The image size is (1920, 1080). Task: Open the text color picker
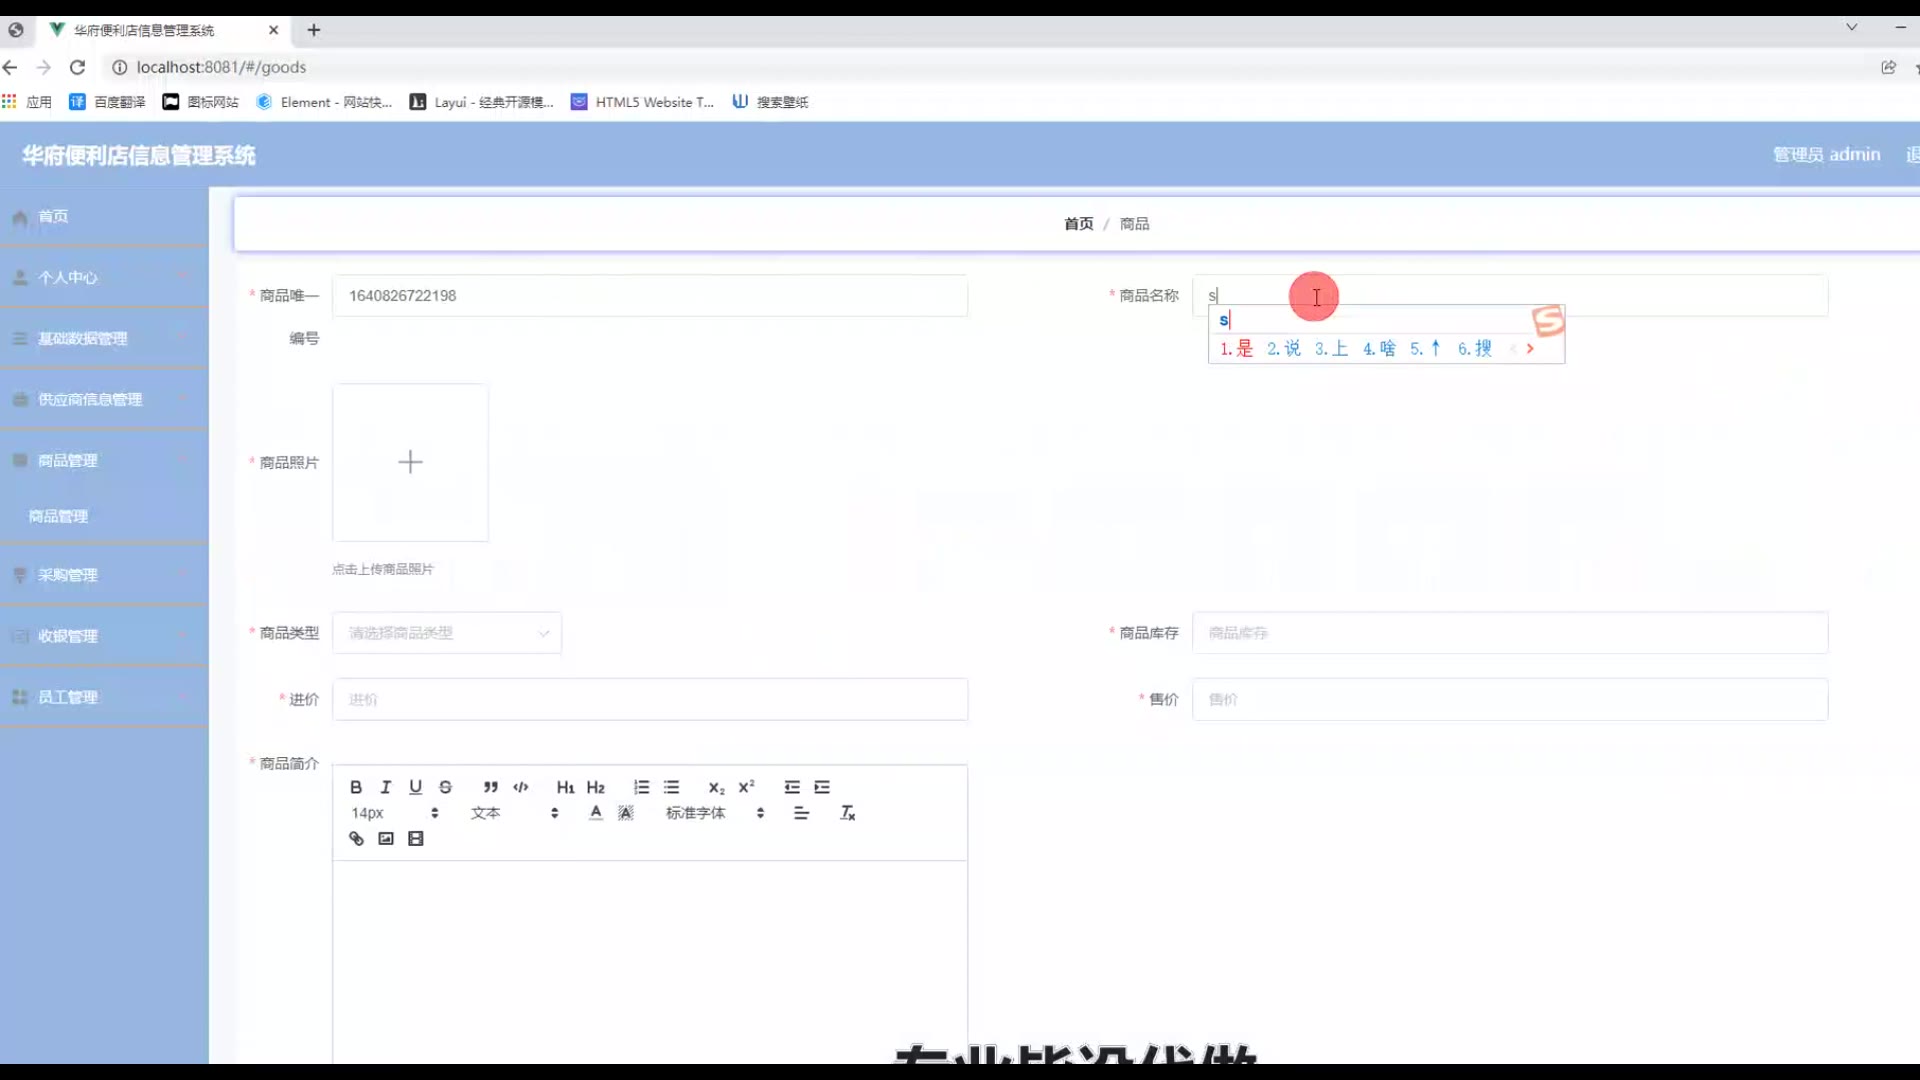pos(596,813)
